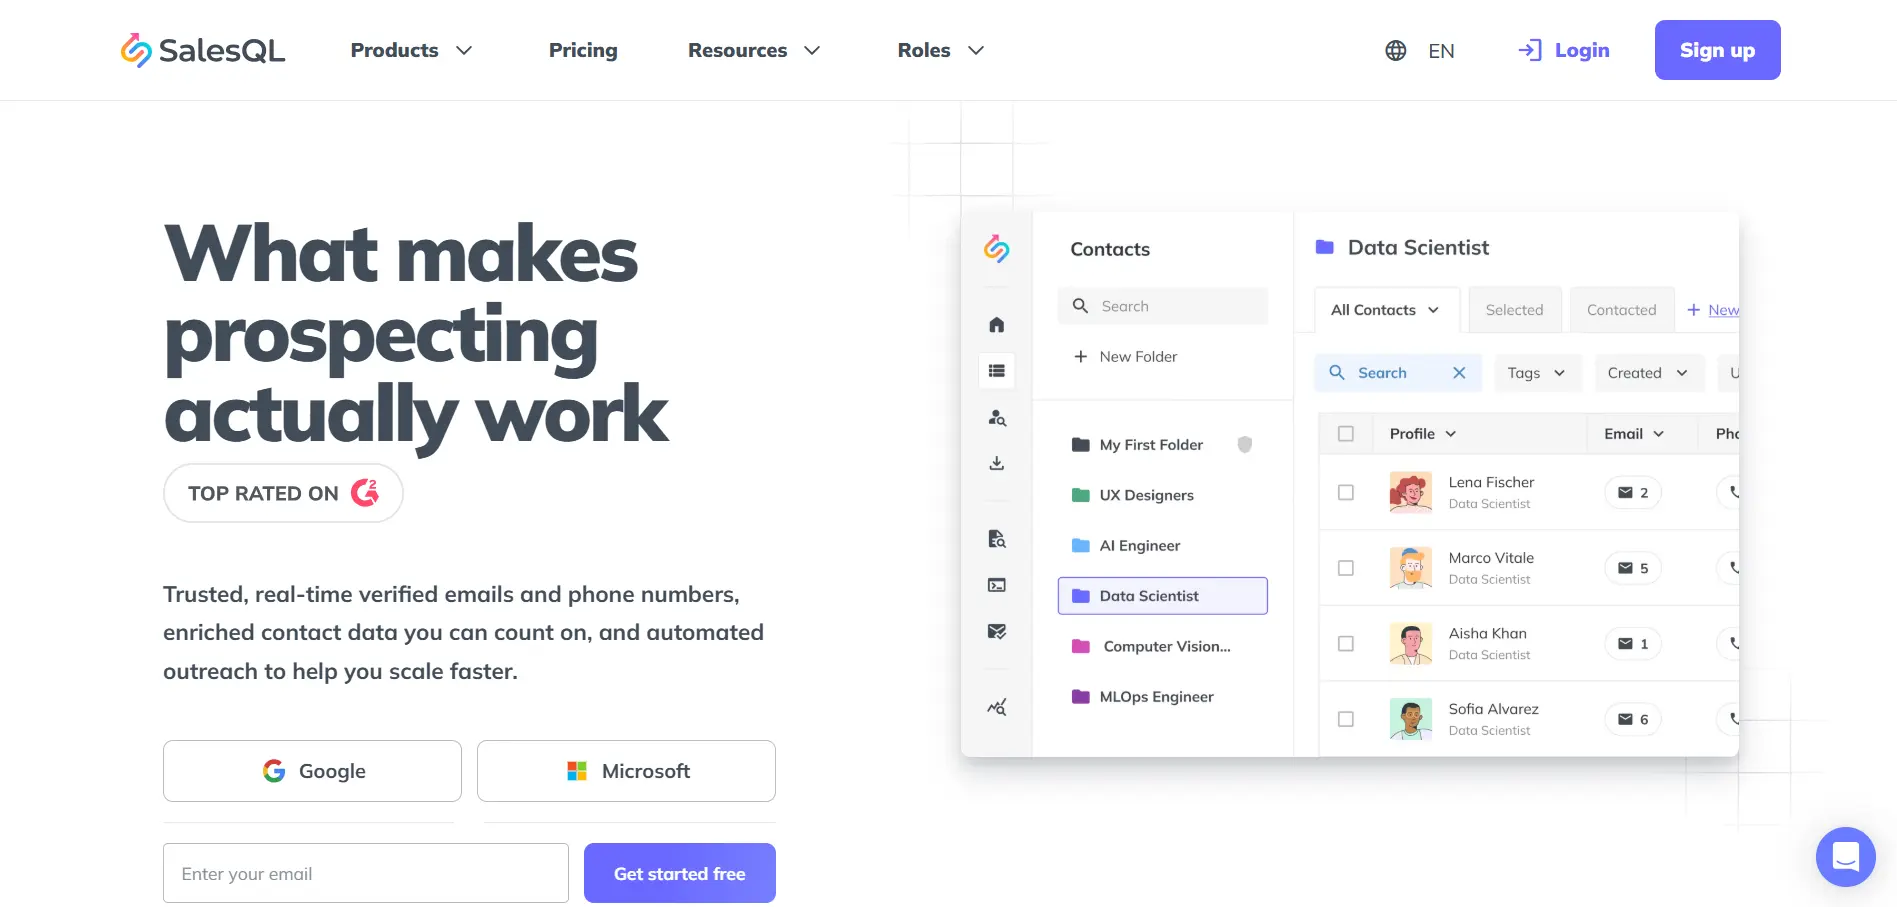Click the + New tab link
1897x907 pixels.
click(x=1713, y=310)
